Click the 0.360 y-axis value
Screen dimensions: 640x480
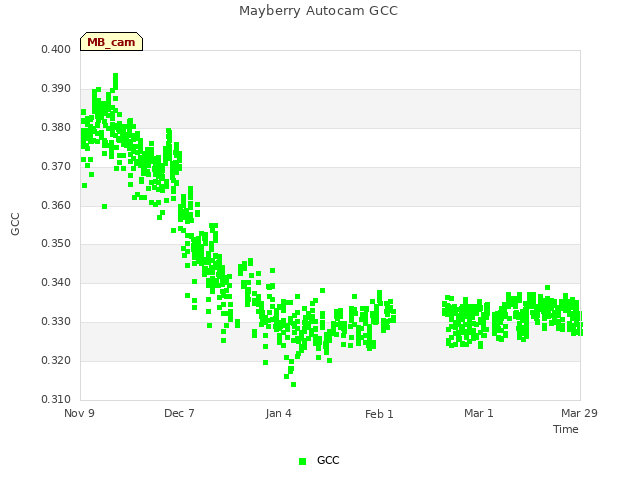(x=56, y=205)
